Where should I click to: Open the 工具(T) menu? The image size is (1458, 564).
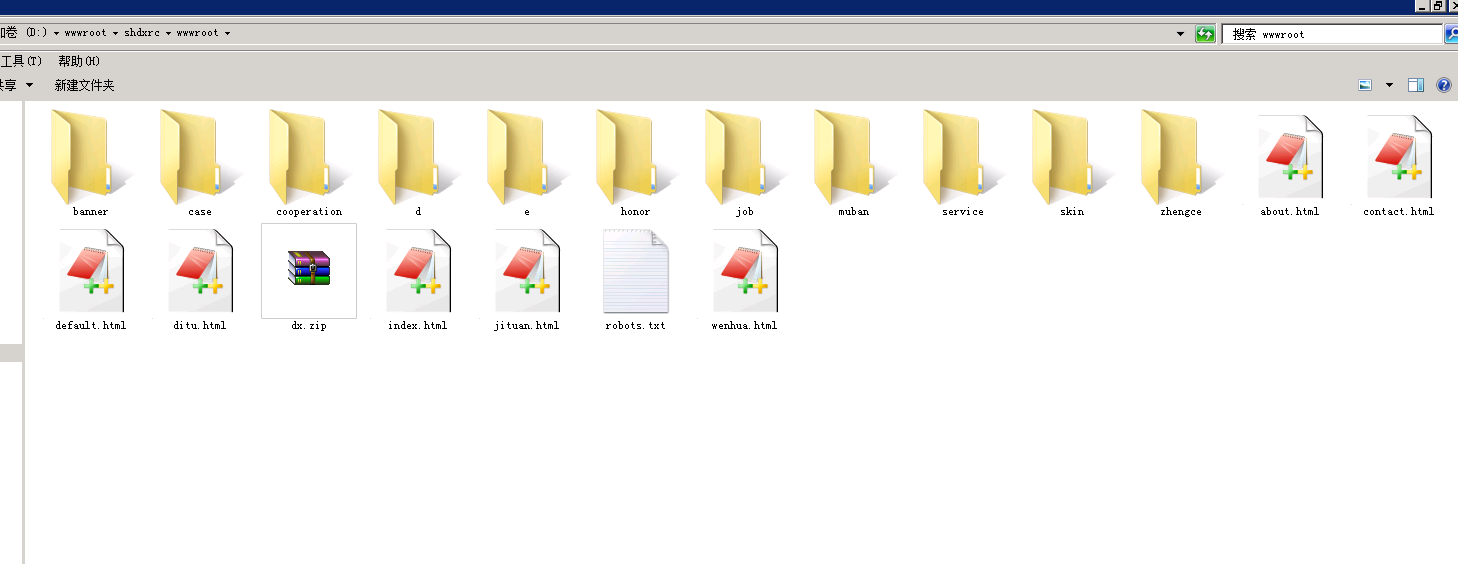[x=20, y=61]
